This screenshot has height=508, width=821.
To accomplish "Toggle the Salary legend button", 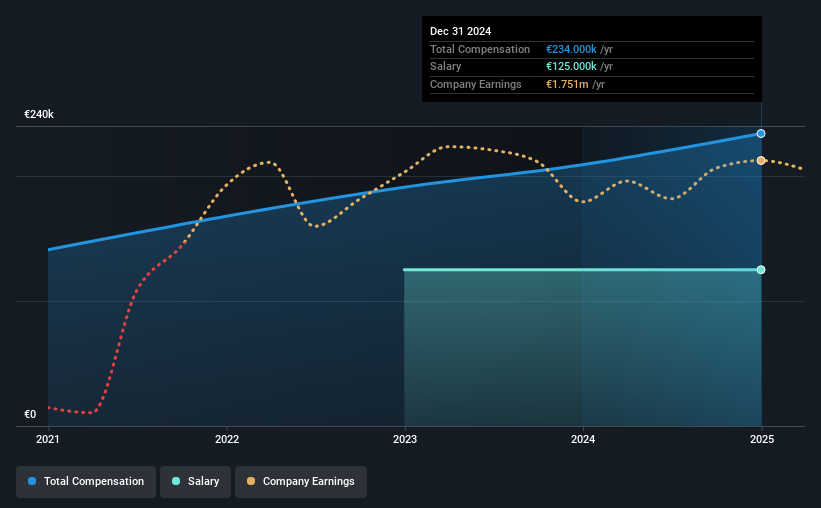I will point(195,481).
